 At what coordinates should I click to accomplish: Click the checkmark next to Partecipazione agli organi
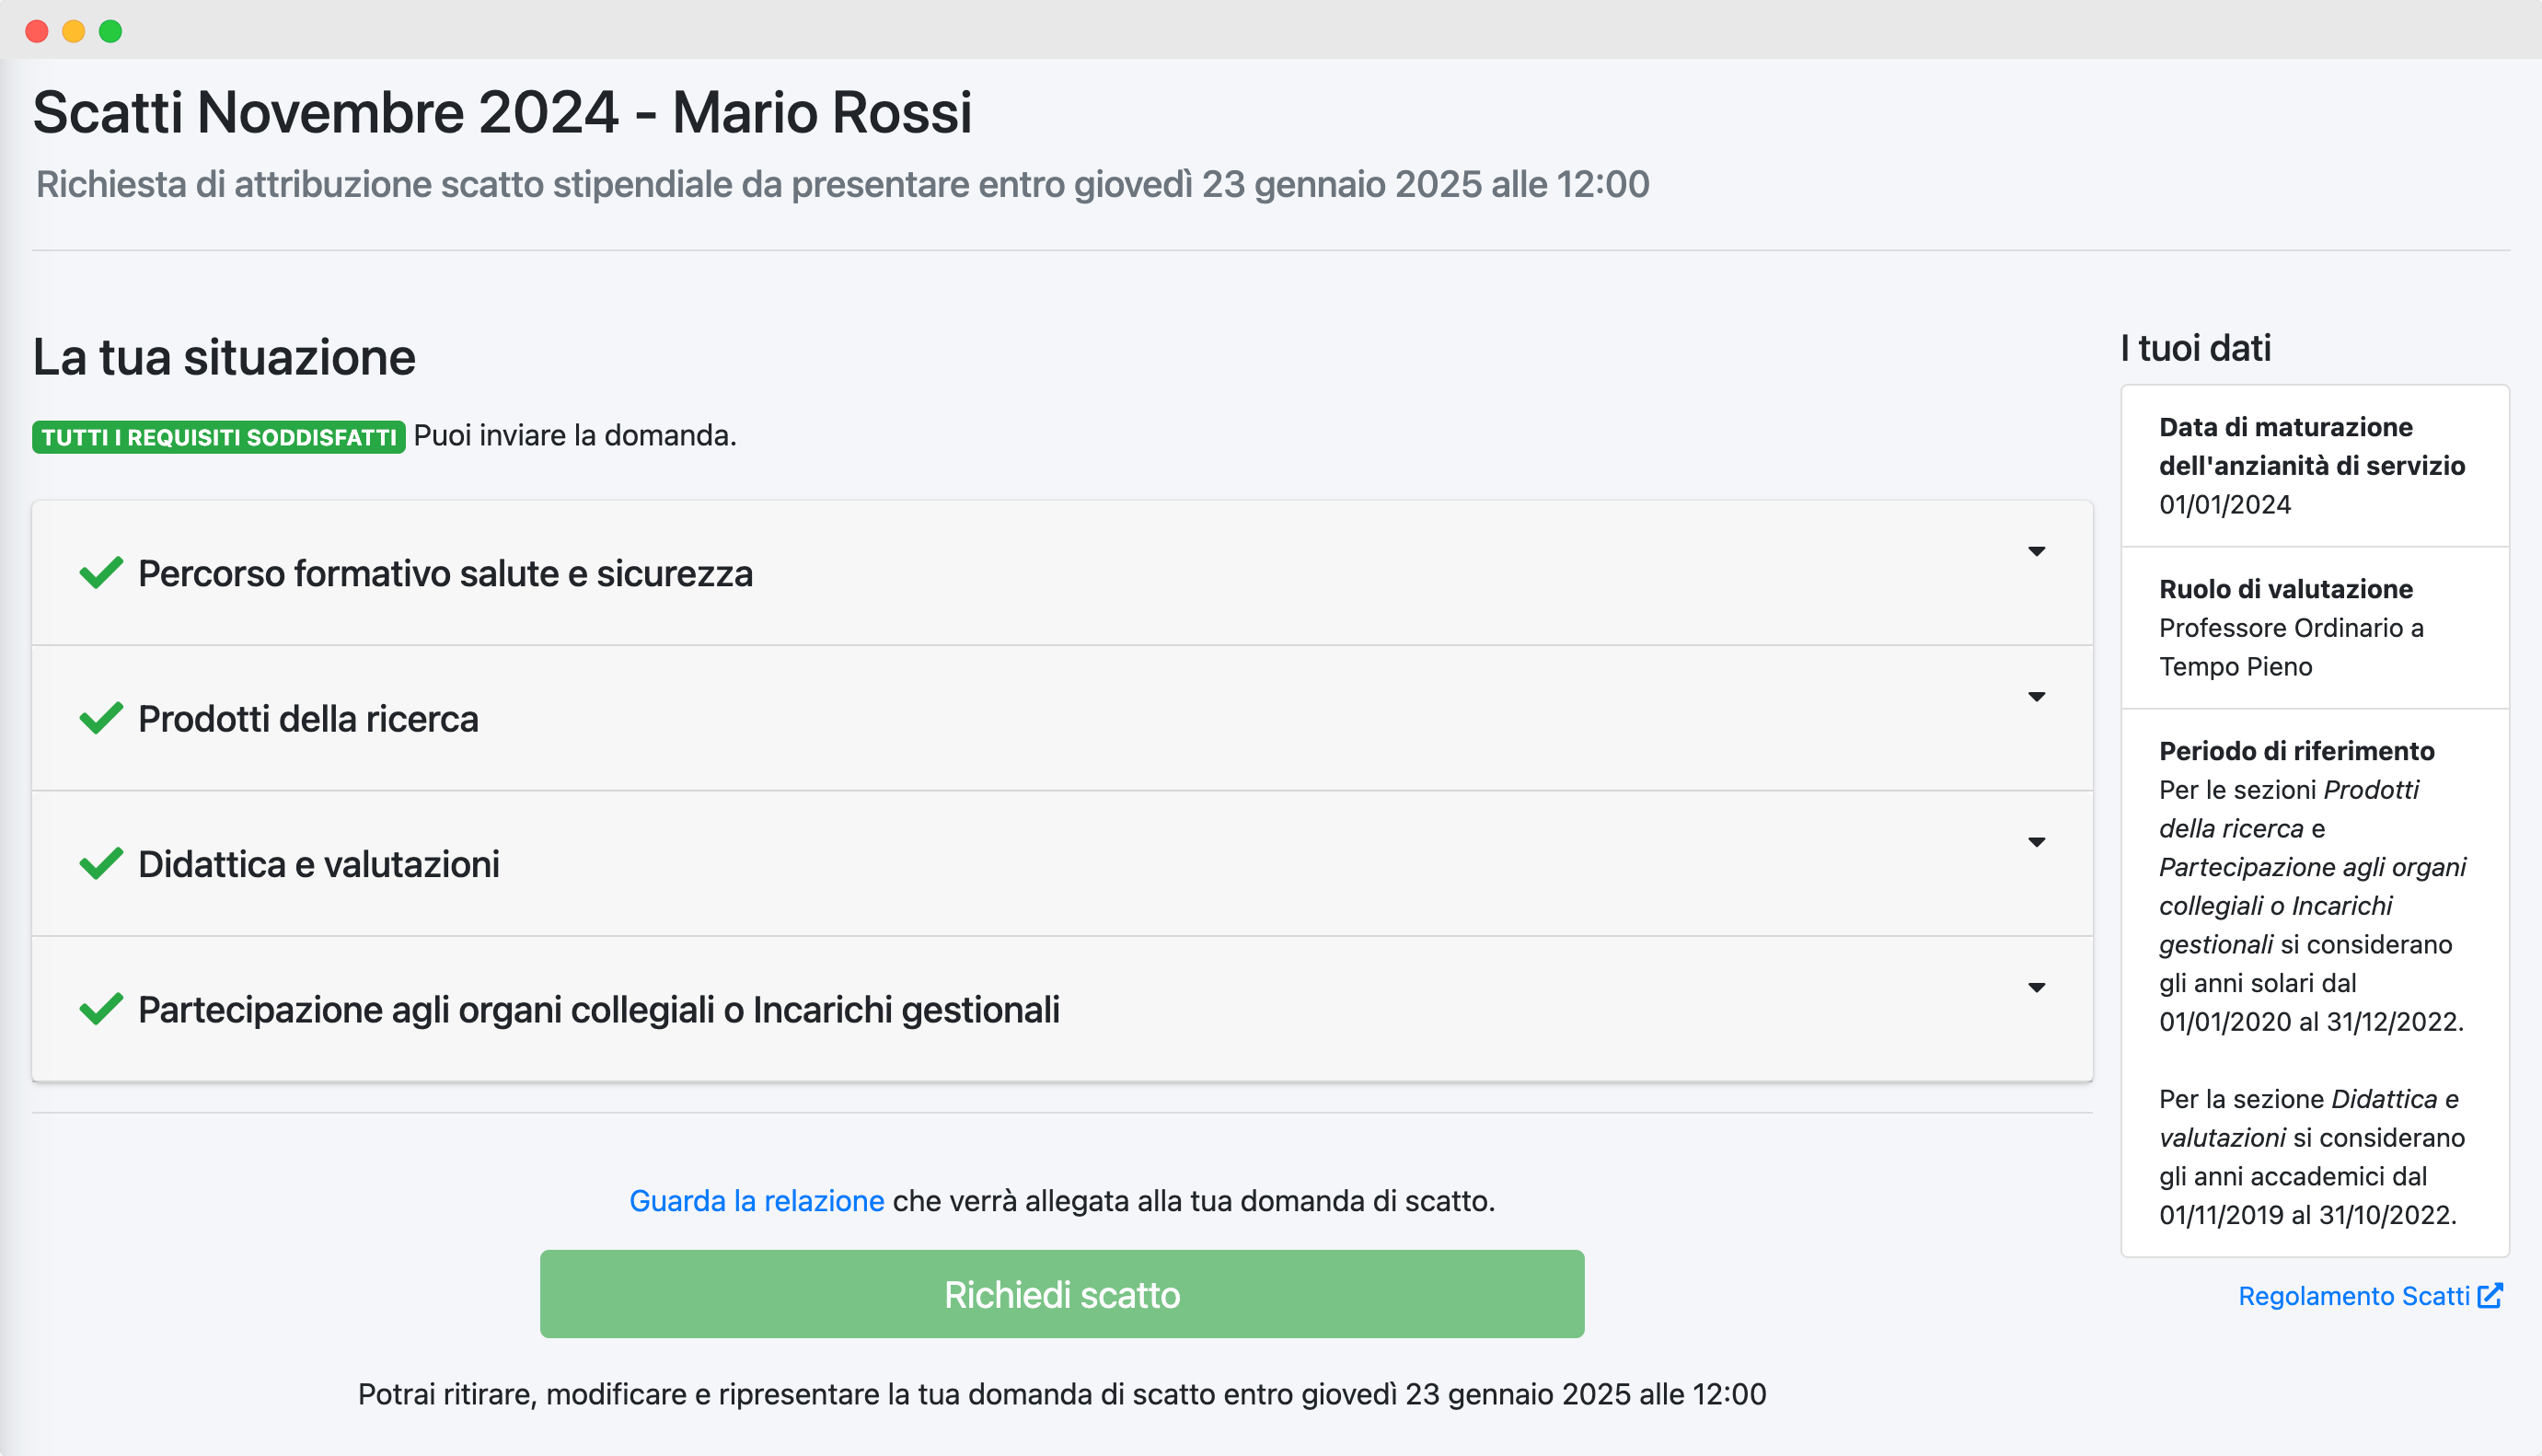click(101, 1009)
